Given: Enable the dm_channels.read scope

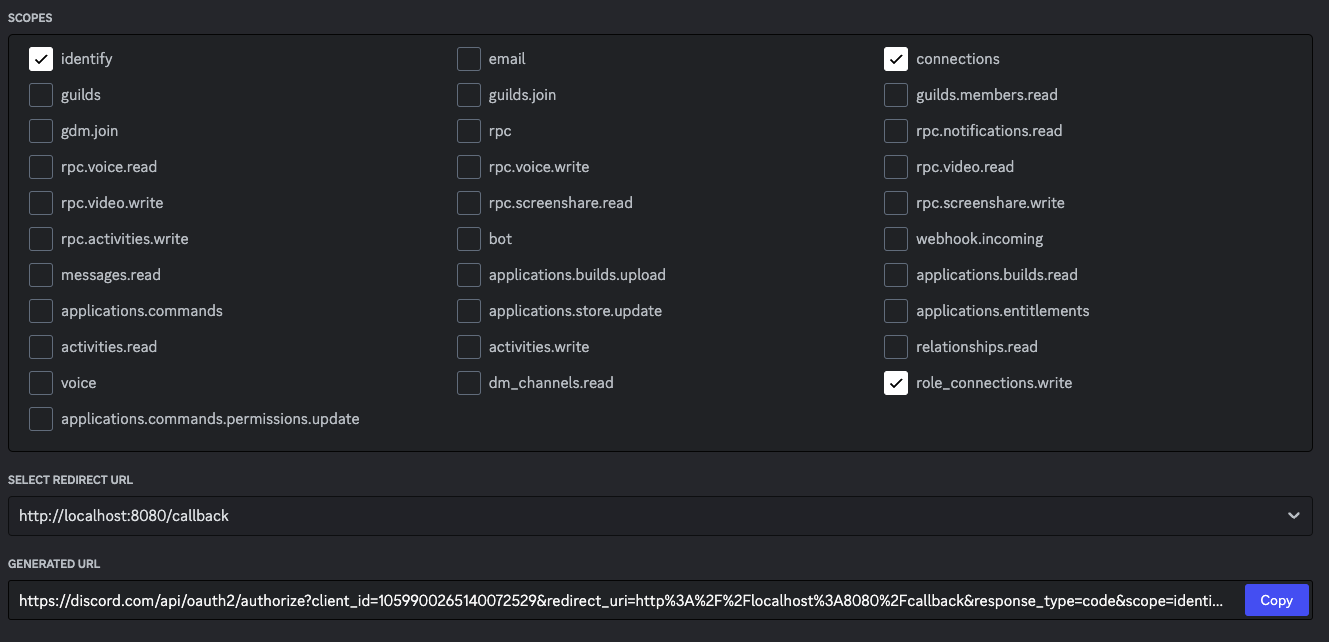Looking at the screenshot, I should [469, 383].
